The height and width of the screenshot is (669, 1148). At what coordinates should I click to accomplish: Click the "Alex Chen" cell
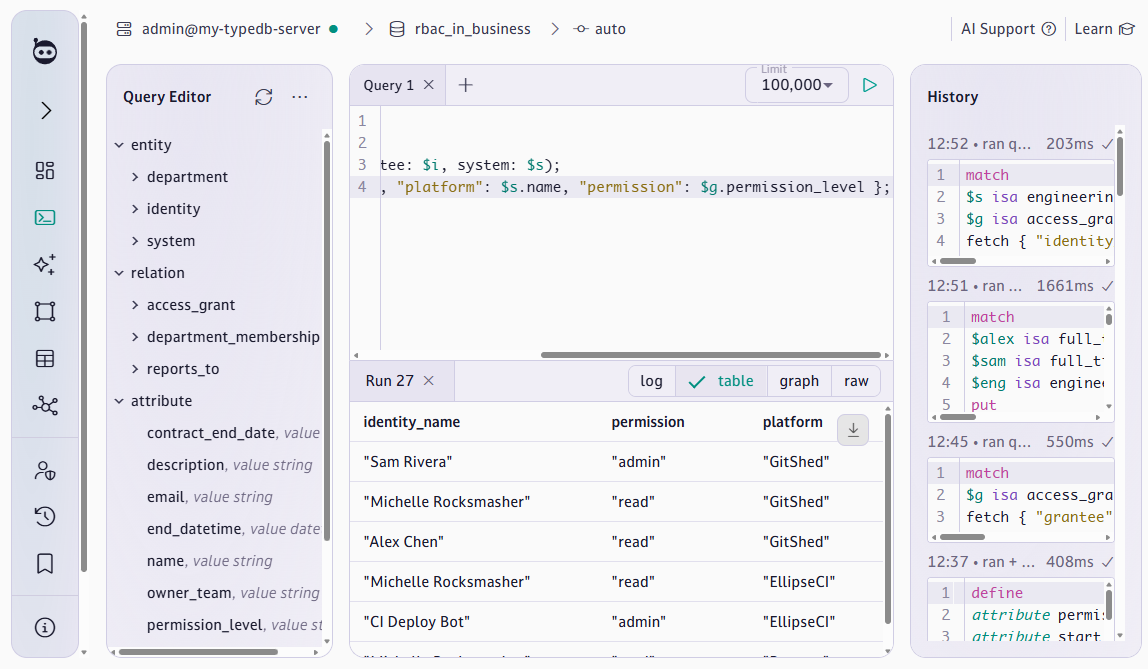coord(403,542)
